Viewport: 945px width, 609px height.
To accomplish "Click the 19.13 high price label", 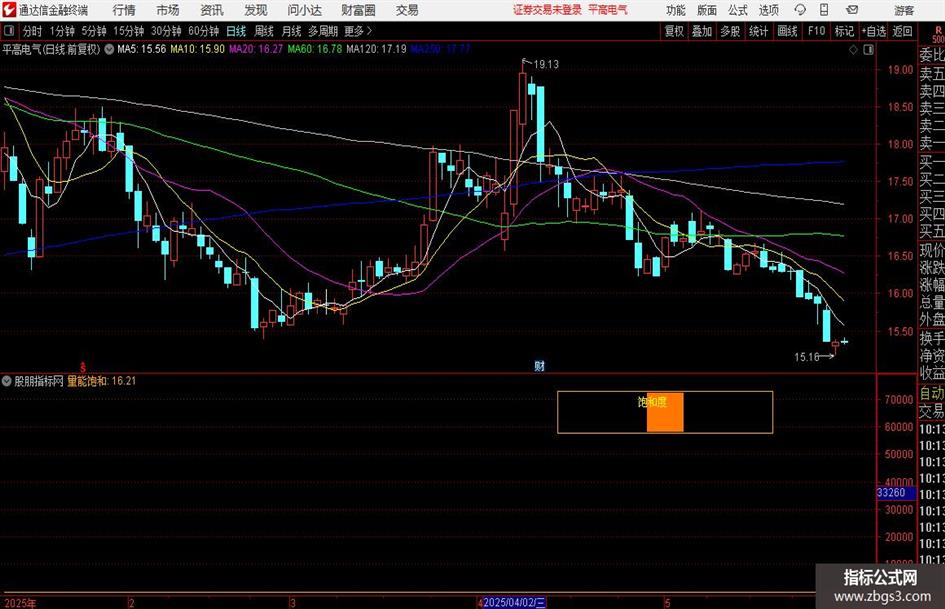I will point(546,64).
